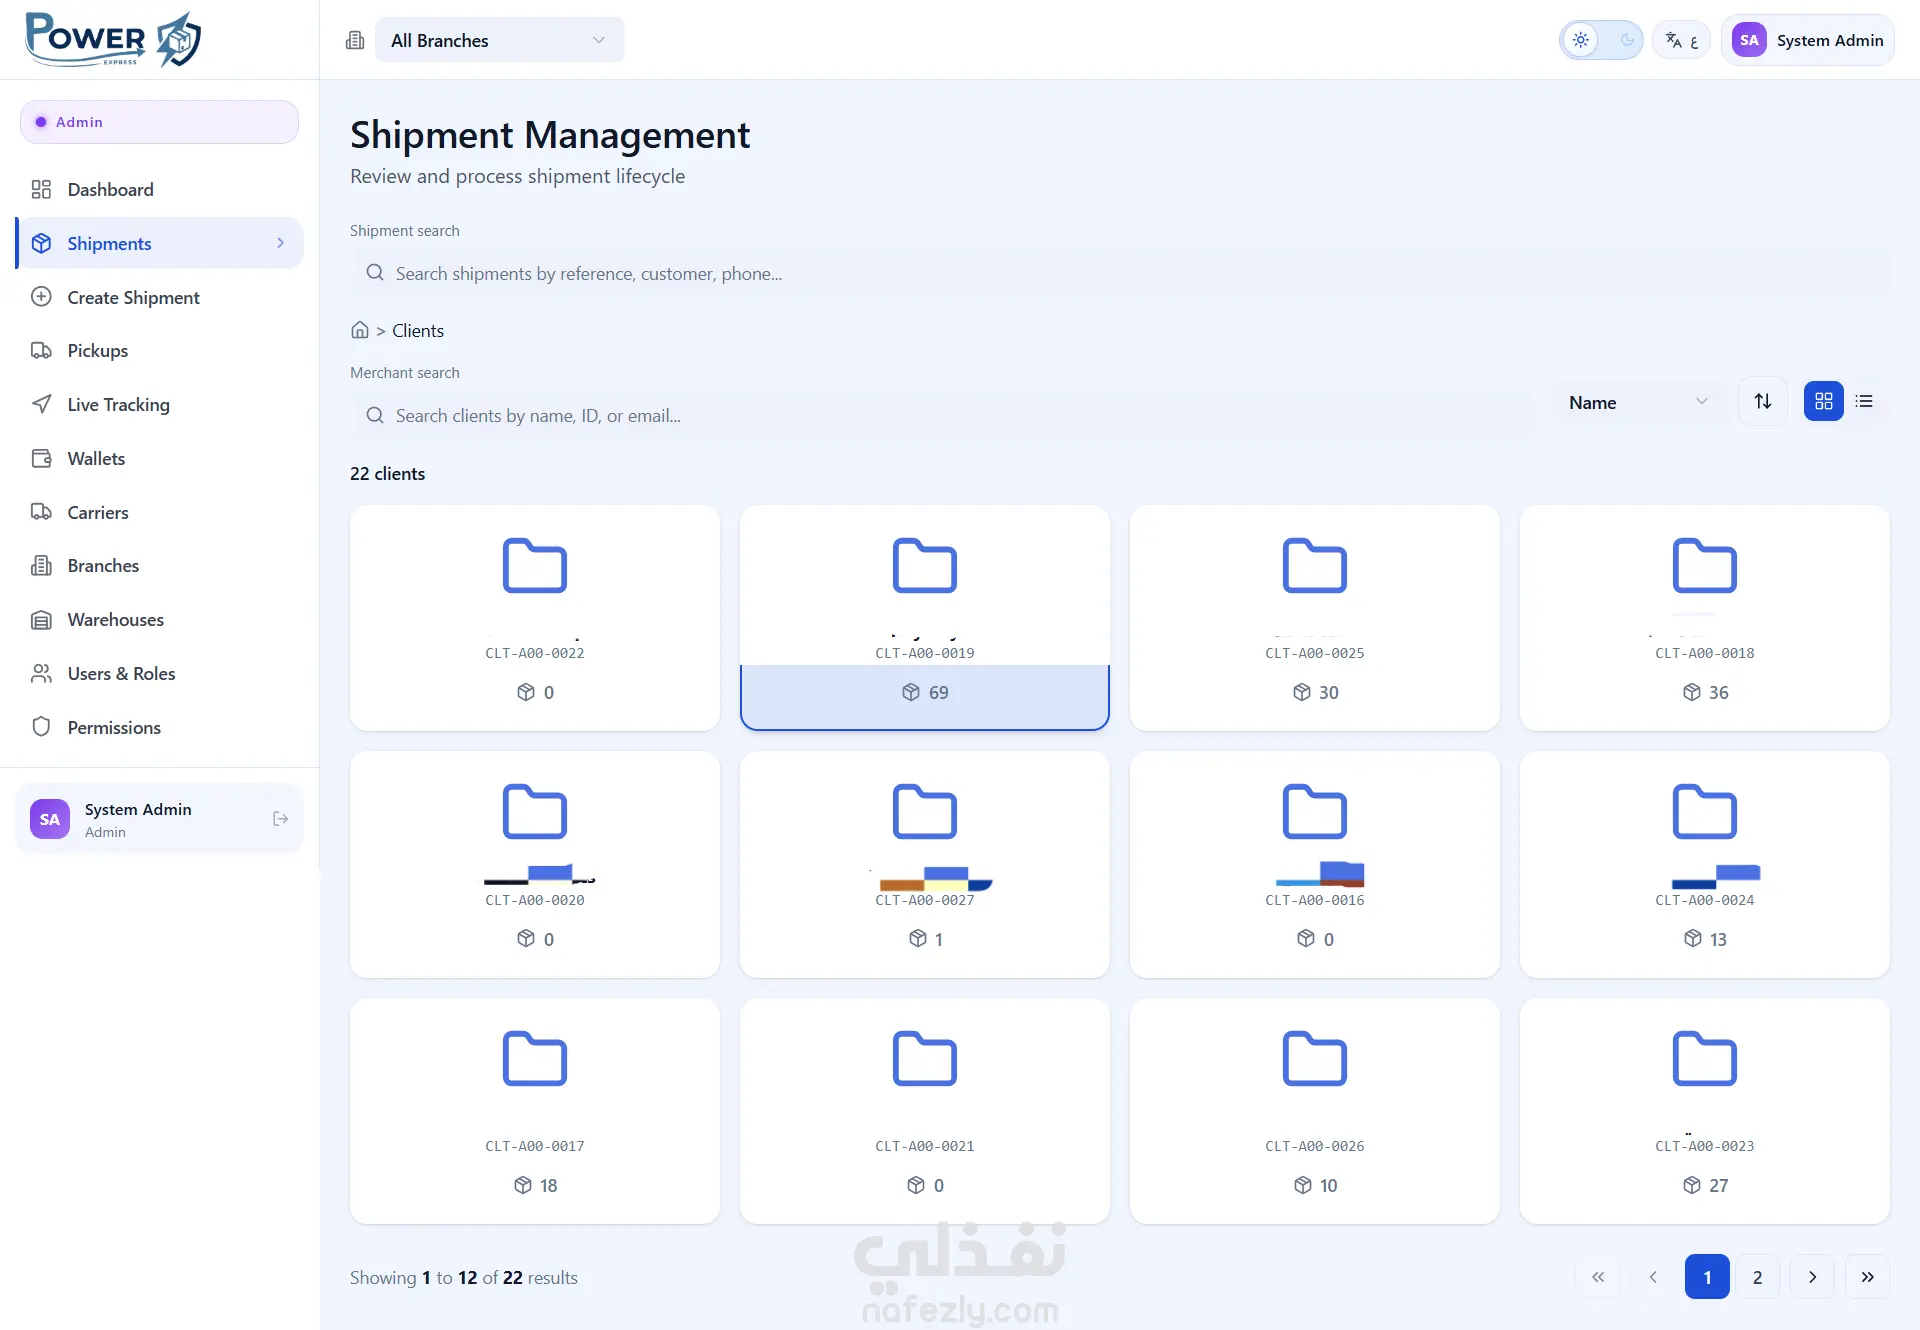Viewport: 1920px width, 1330px height.
Task: Open the System Admin profile menu
Action: tap(1808, 40)
